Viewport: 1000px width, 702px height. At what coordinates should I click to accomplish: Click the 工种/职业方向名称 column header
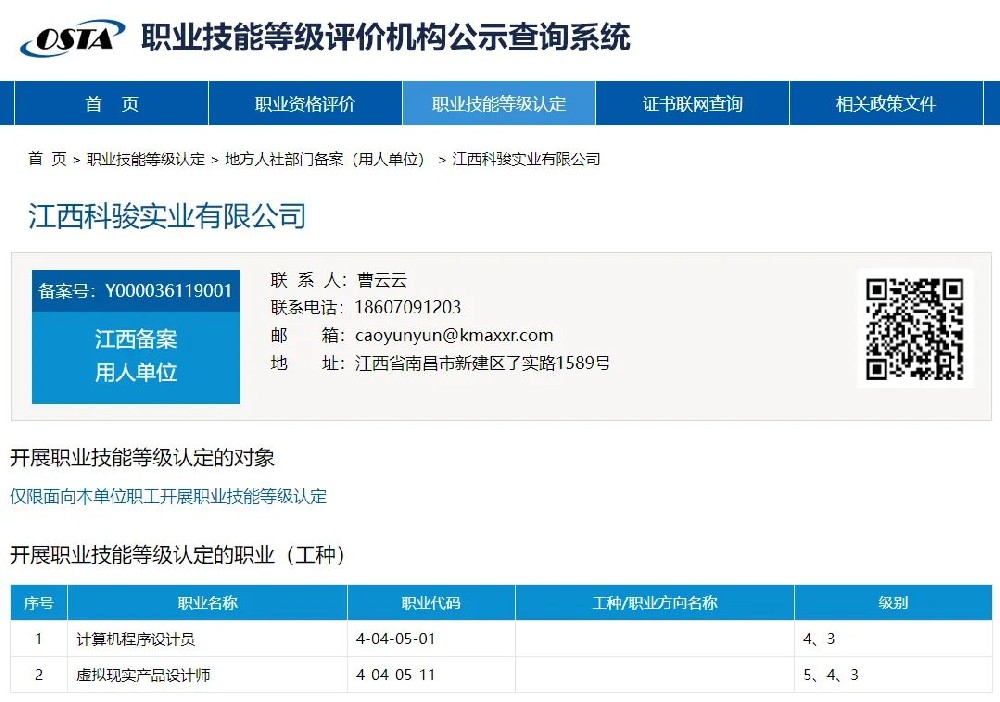click(x=655, y=603)
